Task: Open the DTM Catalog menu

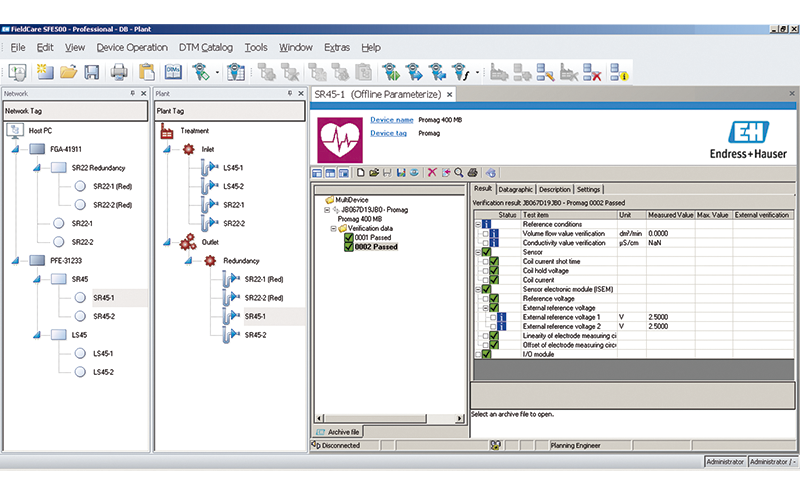Action: coord(206,47)
